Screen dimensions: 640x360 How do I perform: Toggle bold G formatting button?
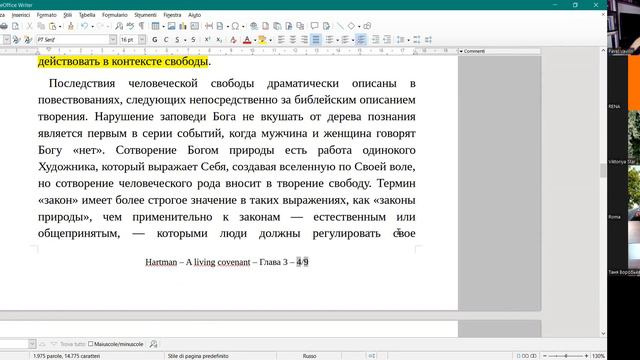click(154, 40)
